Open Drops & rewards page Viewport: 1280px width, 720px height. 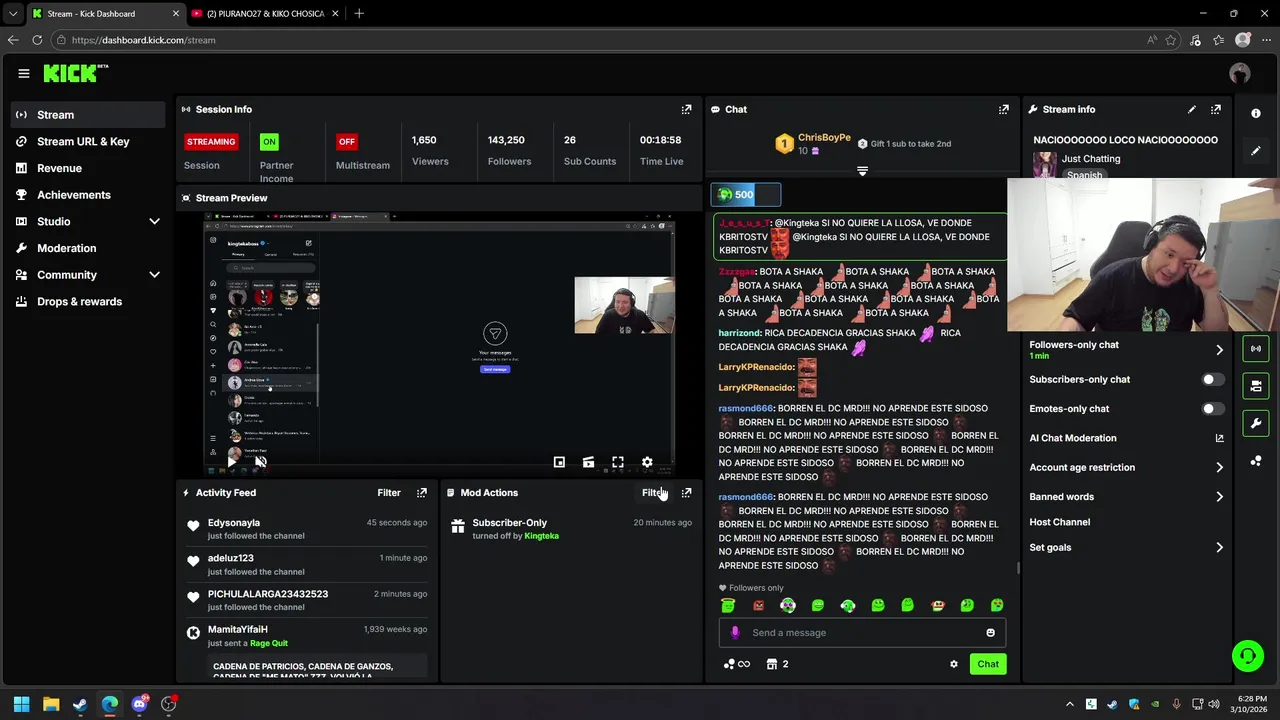[x=88, y=301]
